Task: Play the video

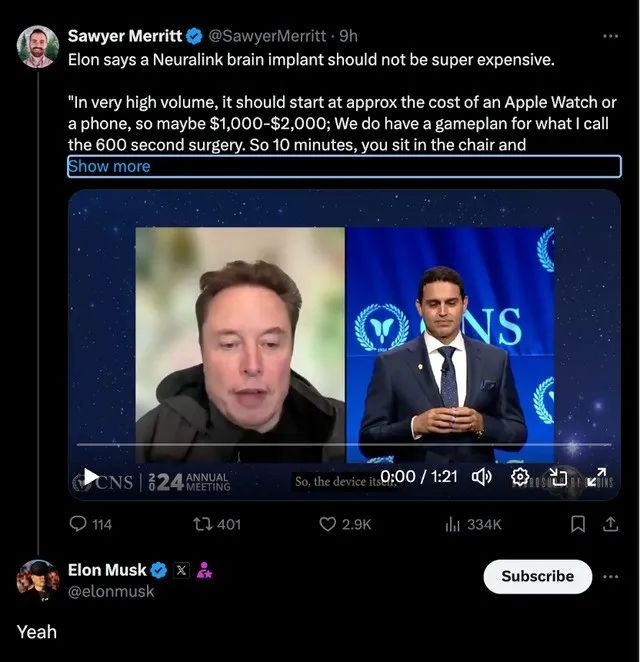Action: 91,477
